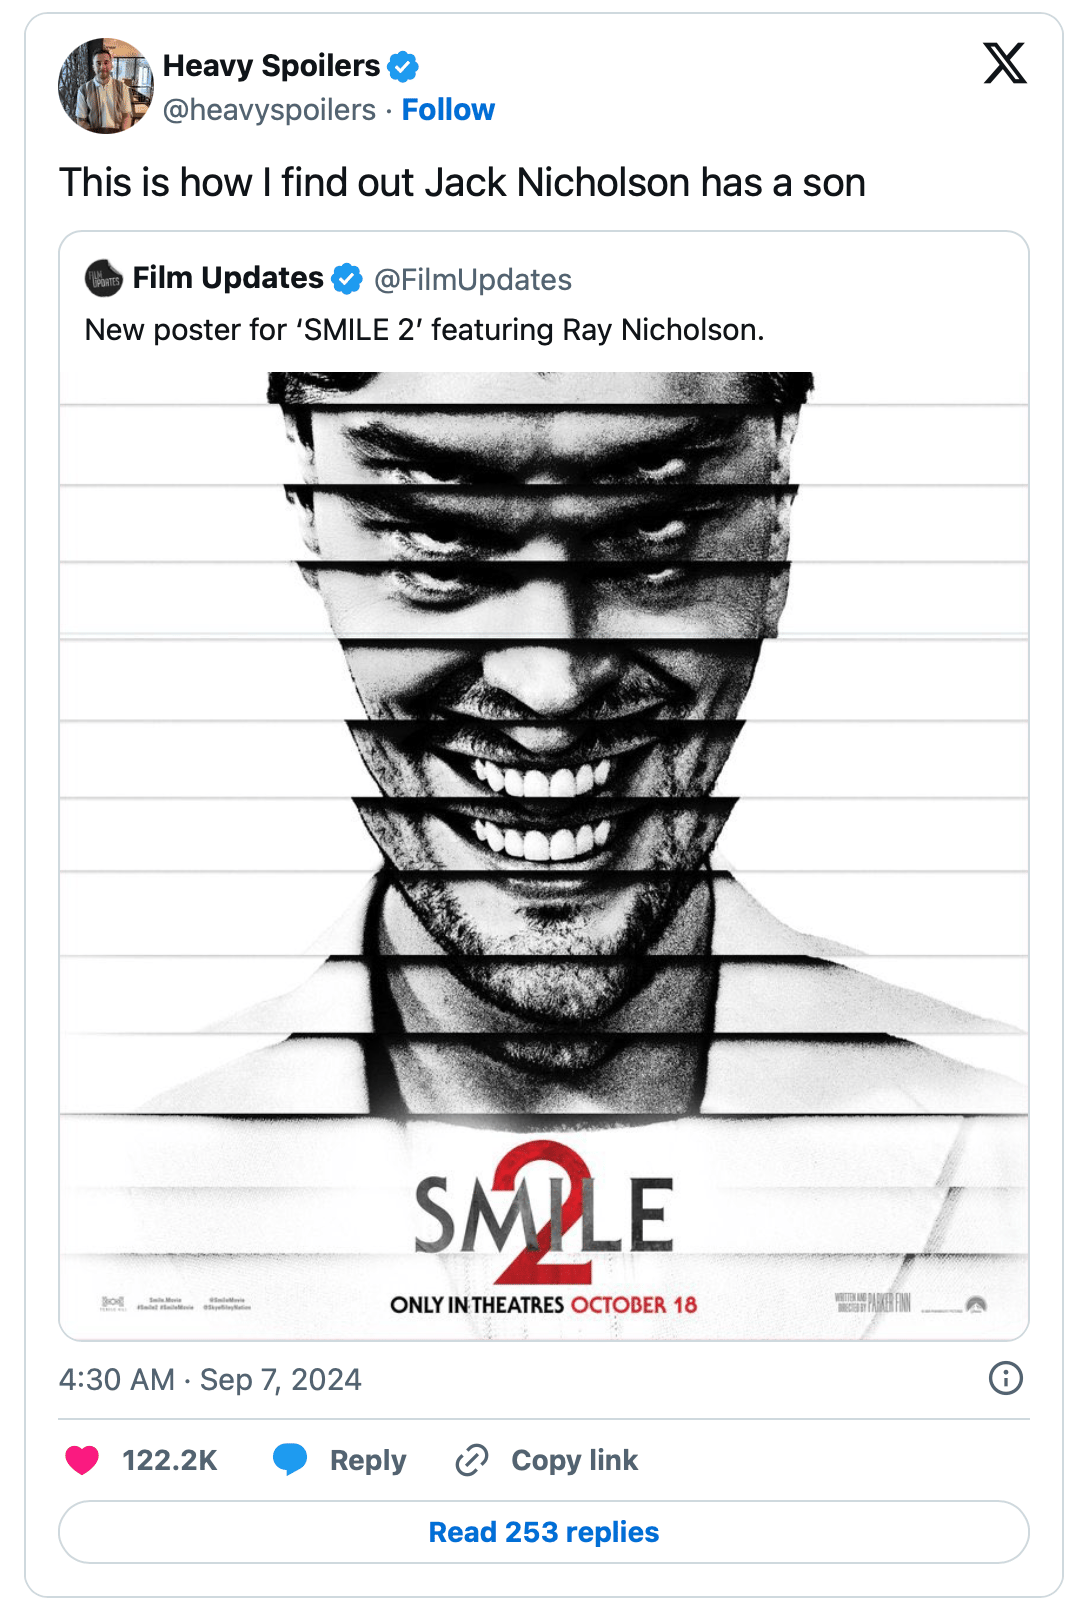Click the Reply label
The image size is (1090, 1610).
[x=368, y=1460]
